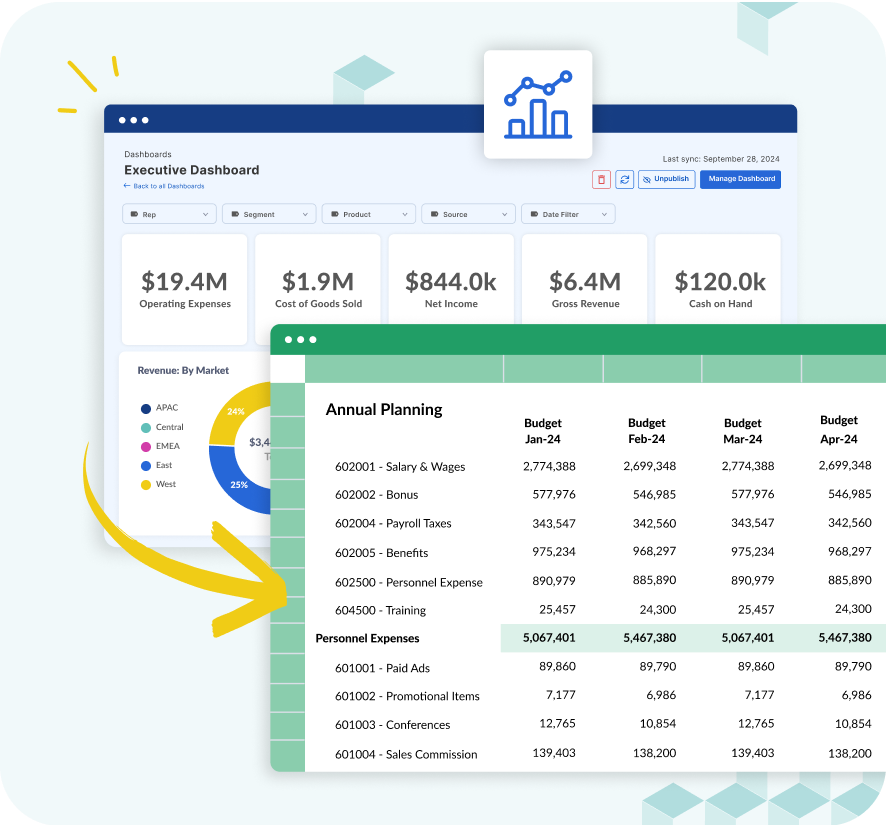
Task: Click the Feb-24 Conferences cell 10,854
Action: 658,724
